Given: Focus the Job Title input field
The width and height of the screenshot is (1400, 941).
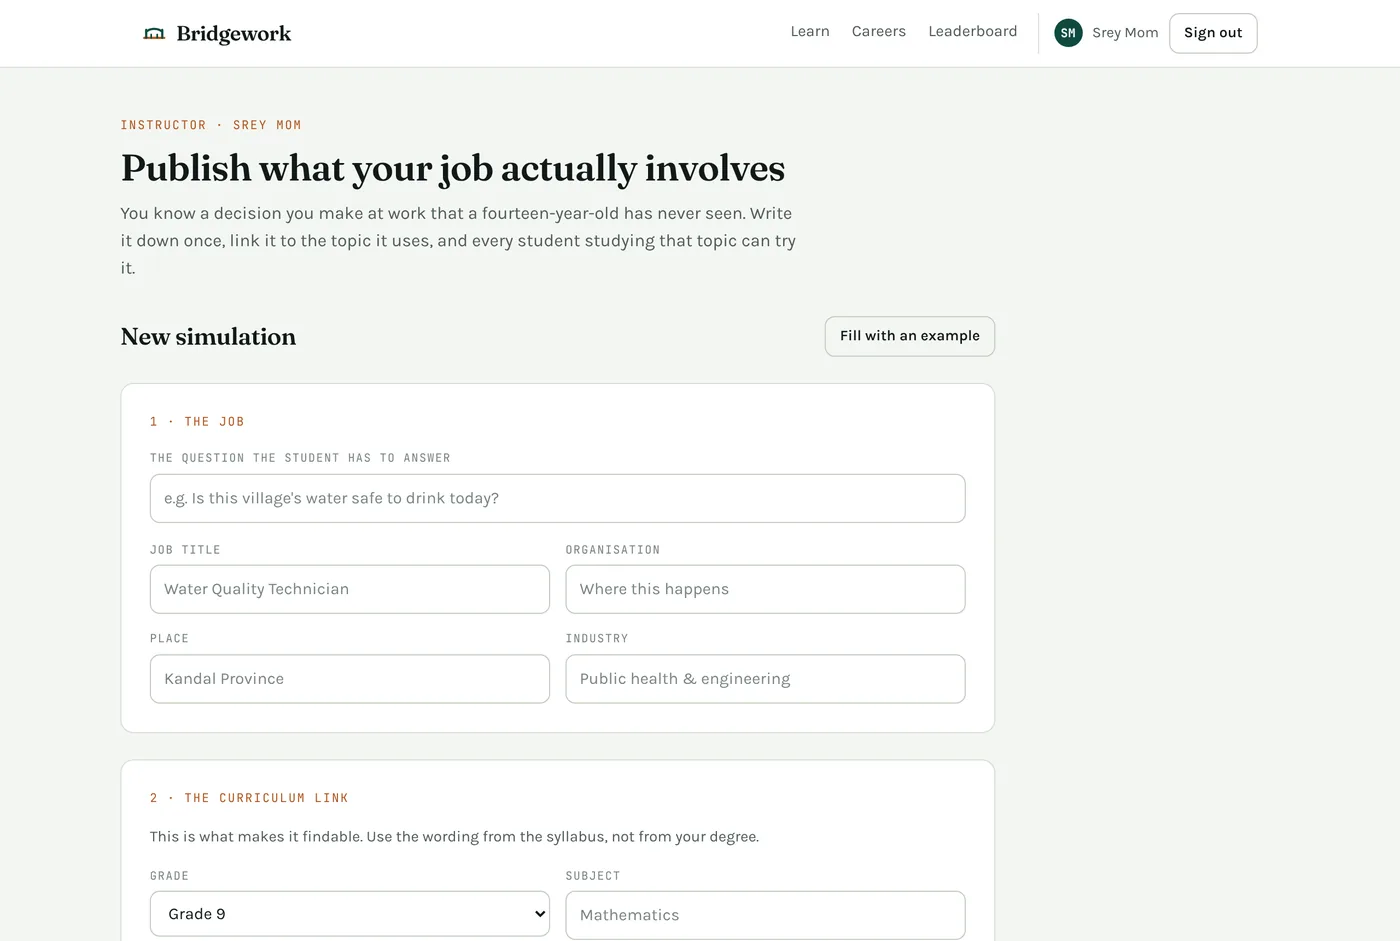Looking at the screenshot, I should [x=350, y=589].
